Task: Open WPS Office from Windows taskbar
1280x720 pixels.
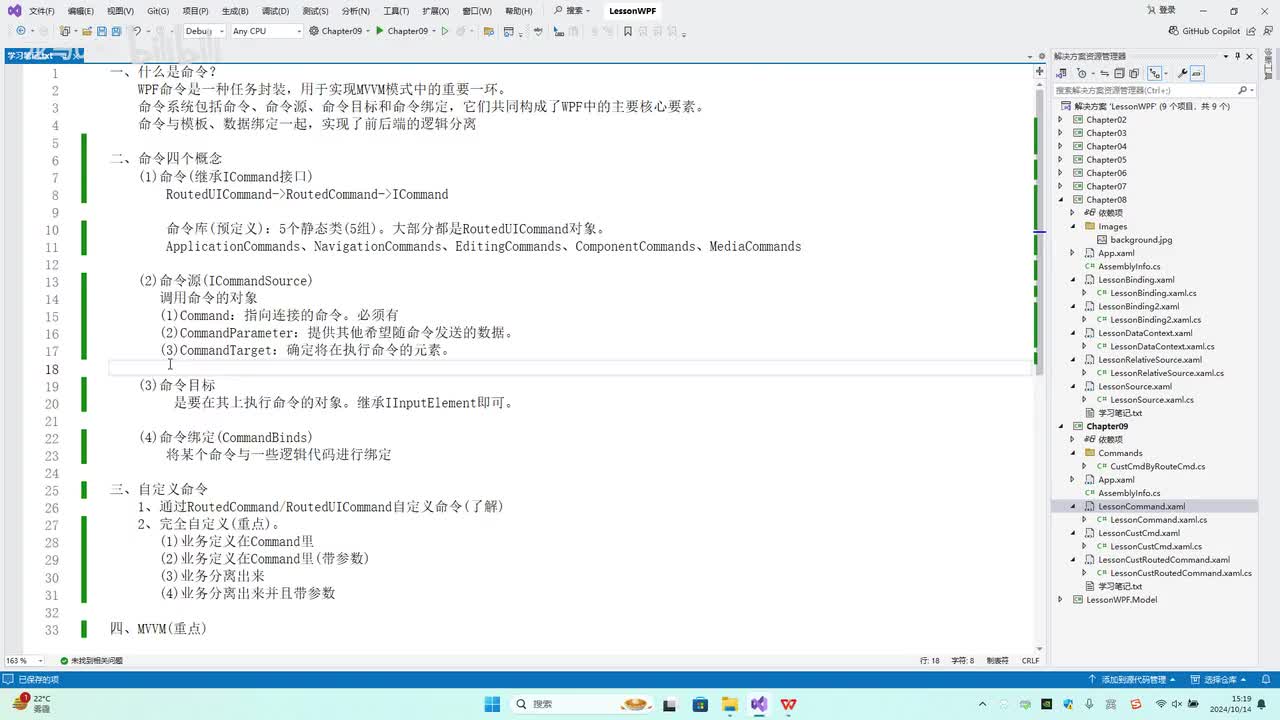Action: click(x=789, y=704)
